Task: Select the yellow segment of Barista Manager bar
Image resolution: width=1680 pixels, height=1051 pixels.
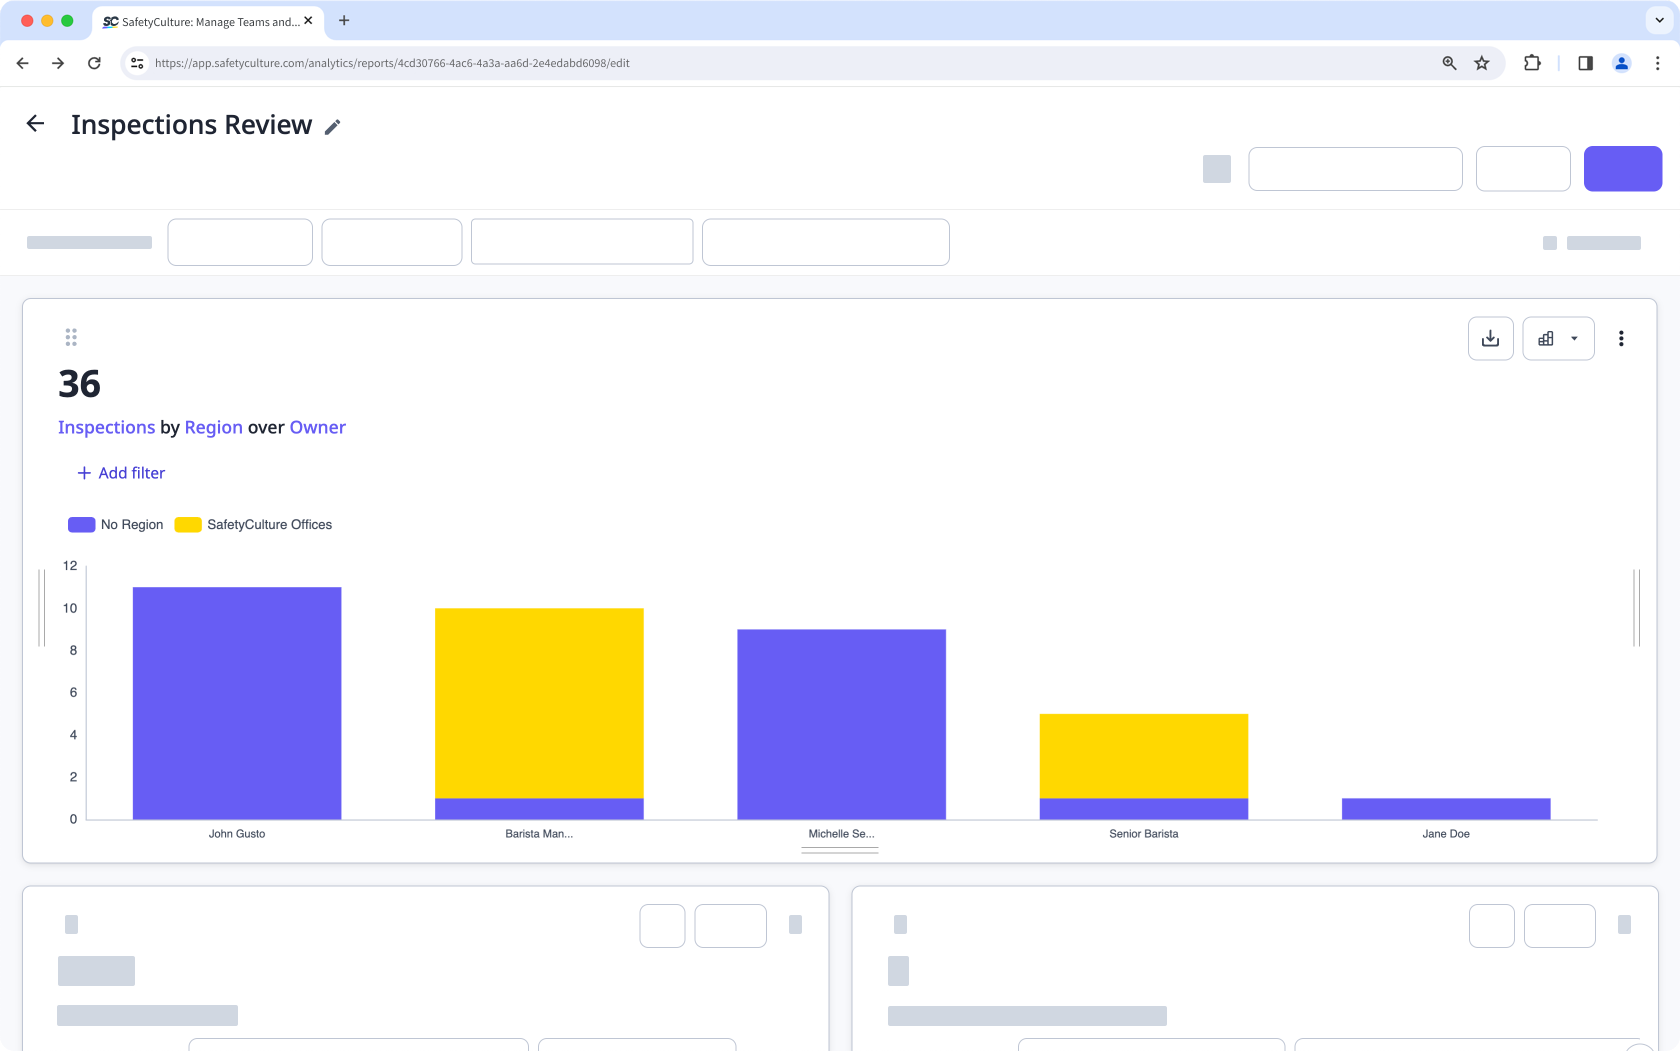Action: (x=539, y=703)
